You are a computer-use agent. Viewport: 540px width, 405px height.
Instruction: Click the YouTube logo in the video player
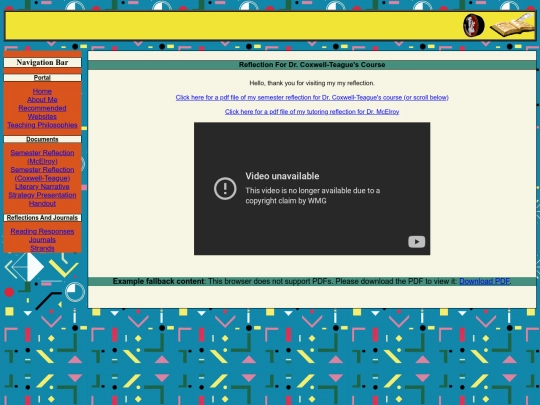(x=416, y=242)
